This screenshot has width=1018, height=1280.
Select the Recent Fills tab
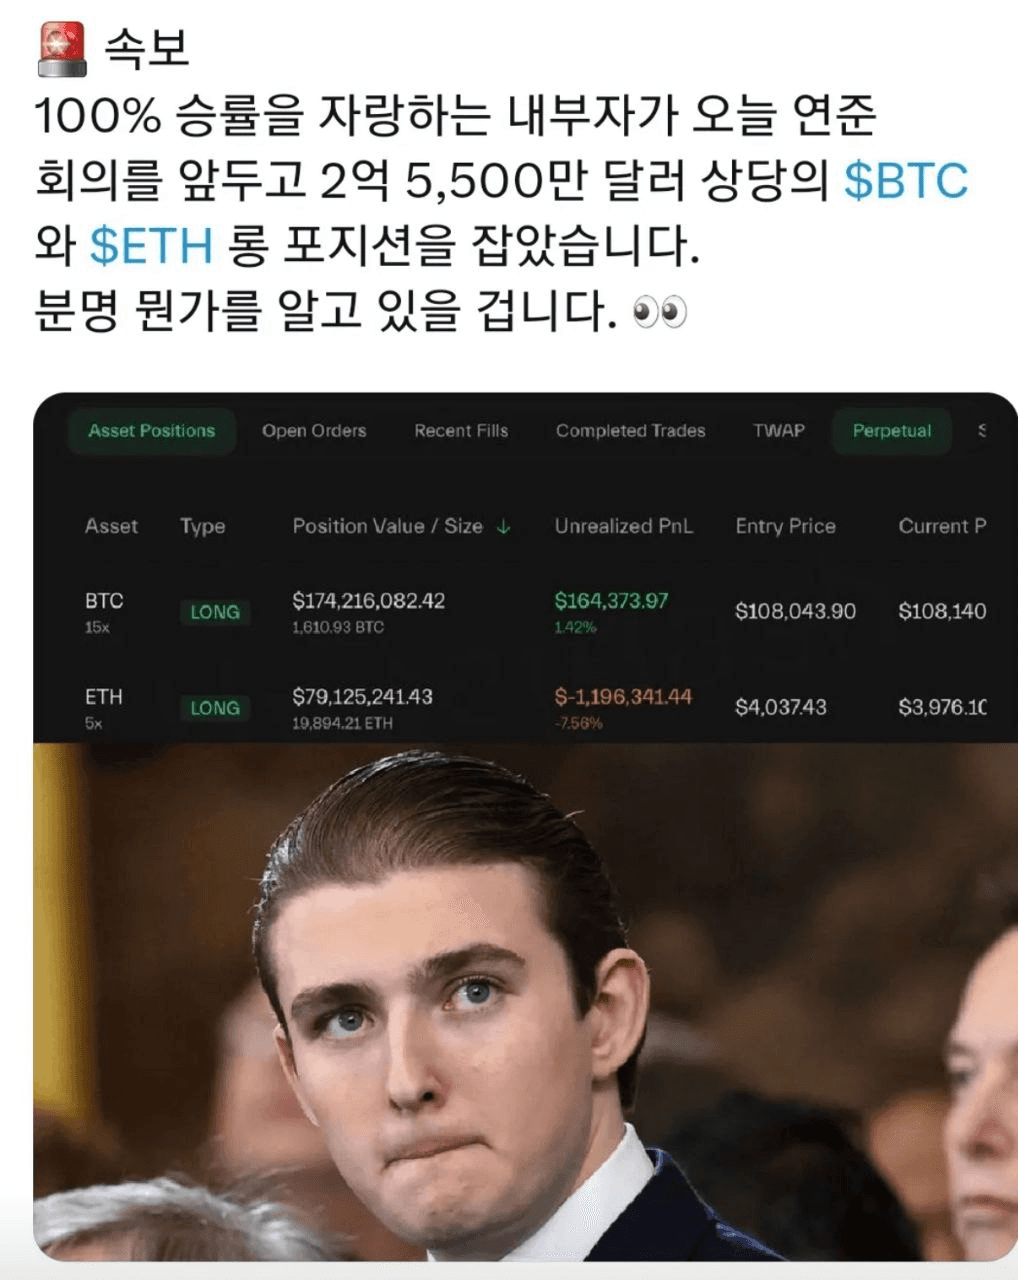(x=461, y=431)
